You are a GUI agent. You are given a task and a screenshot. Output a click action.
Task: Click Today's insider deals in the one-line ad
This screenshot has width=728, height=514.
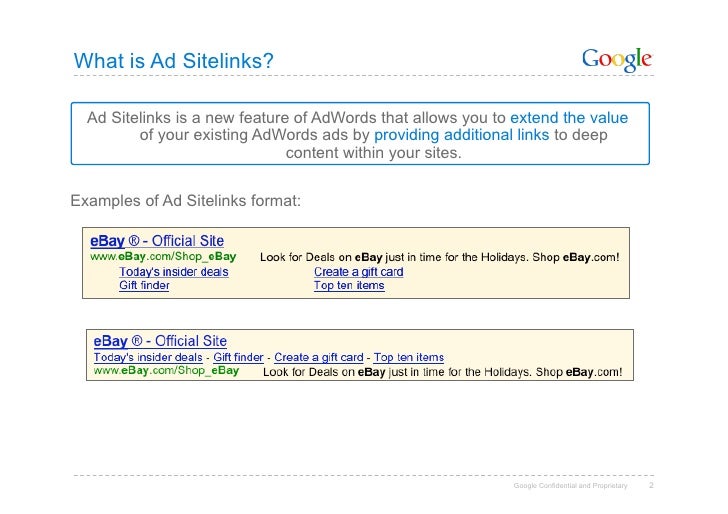(148, 357)
